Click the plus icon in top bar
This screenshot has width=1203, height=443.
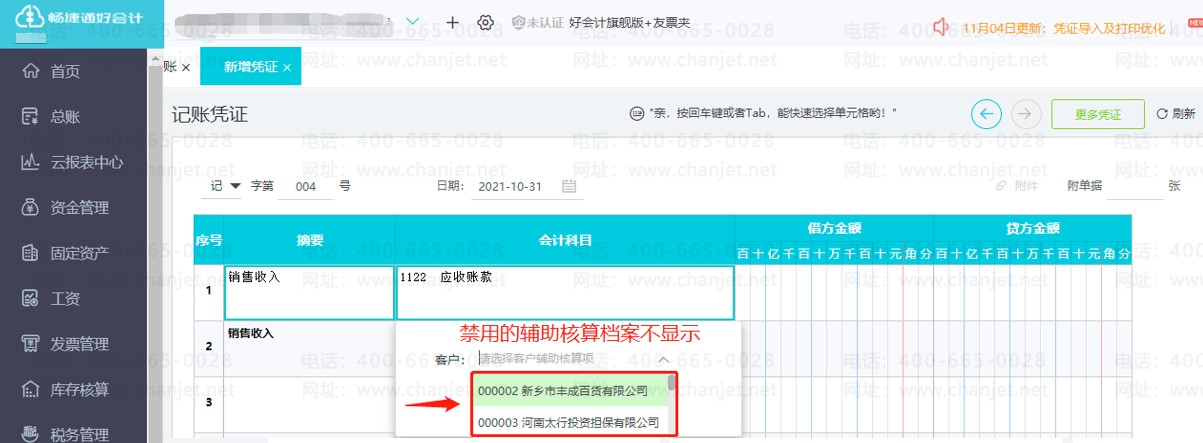[x=452, y=22]
